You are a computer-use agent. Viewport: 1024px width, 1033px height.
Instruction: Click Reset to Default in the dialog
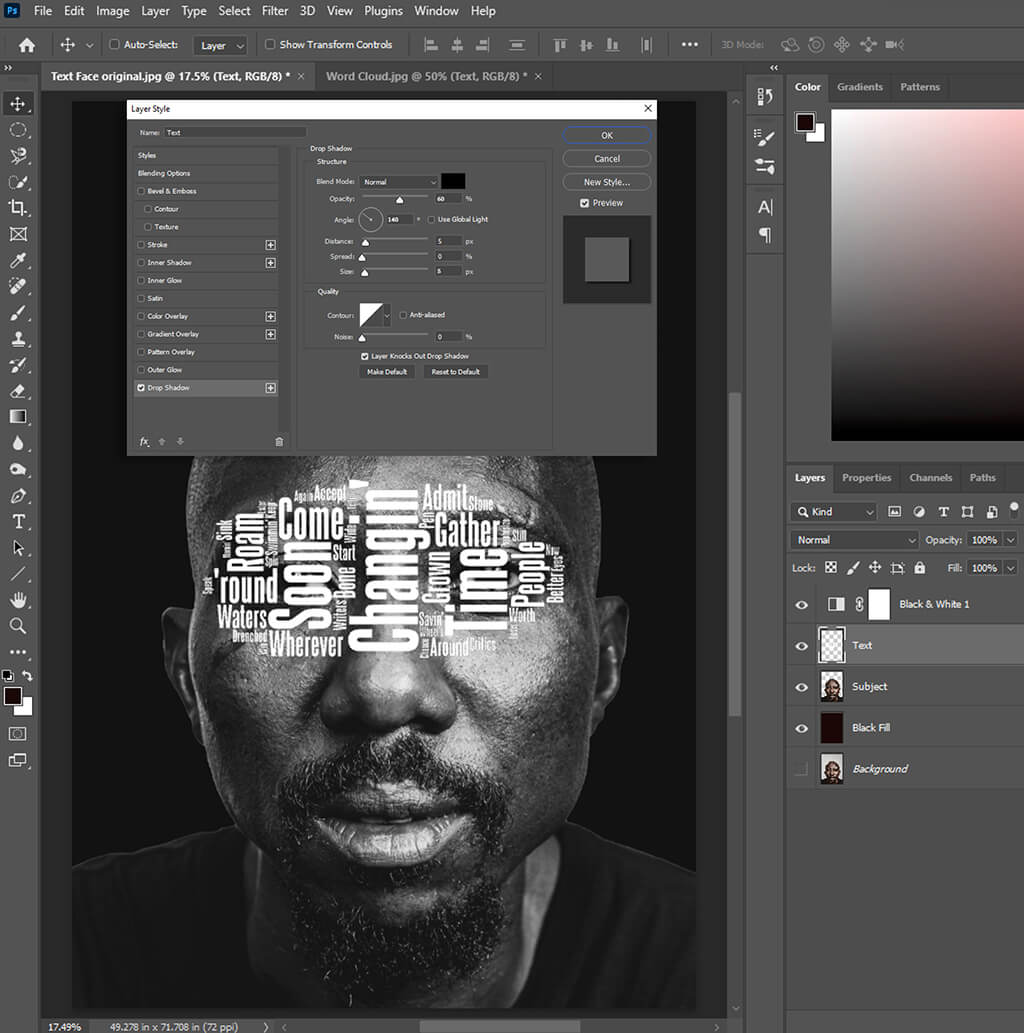pyautogui.click(x=455, y=371)
